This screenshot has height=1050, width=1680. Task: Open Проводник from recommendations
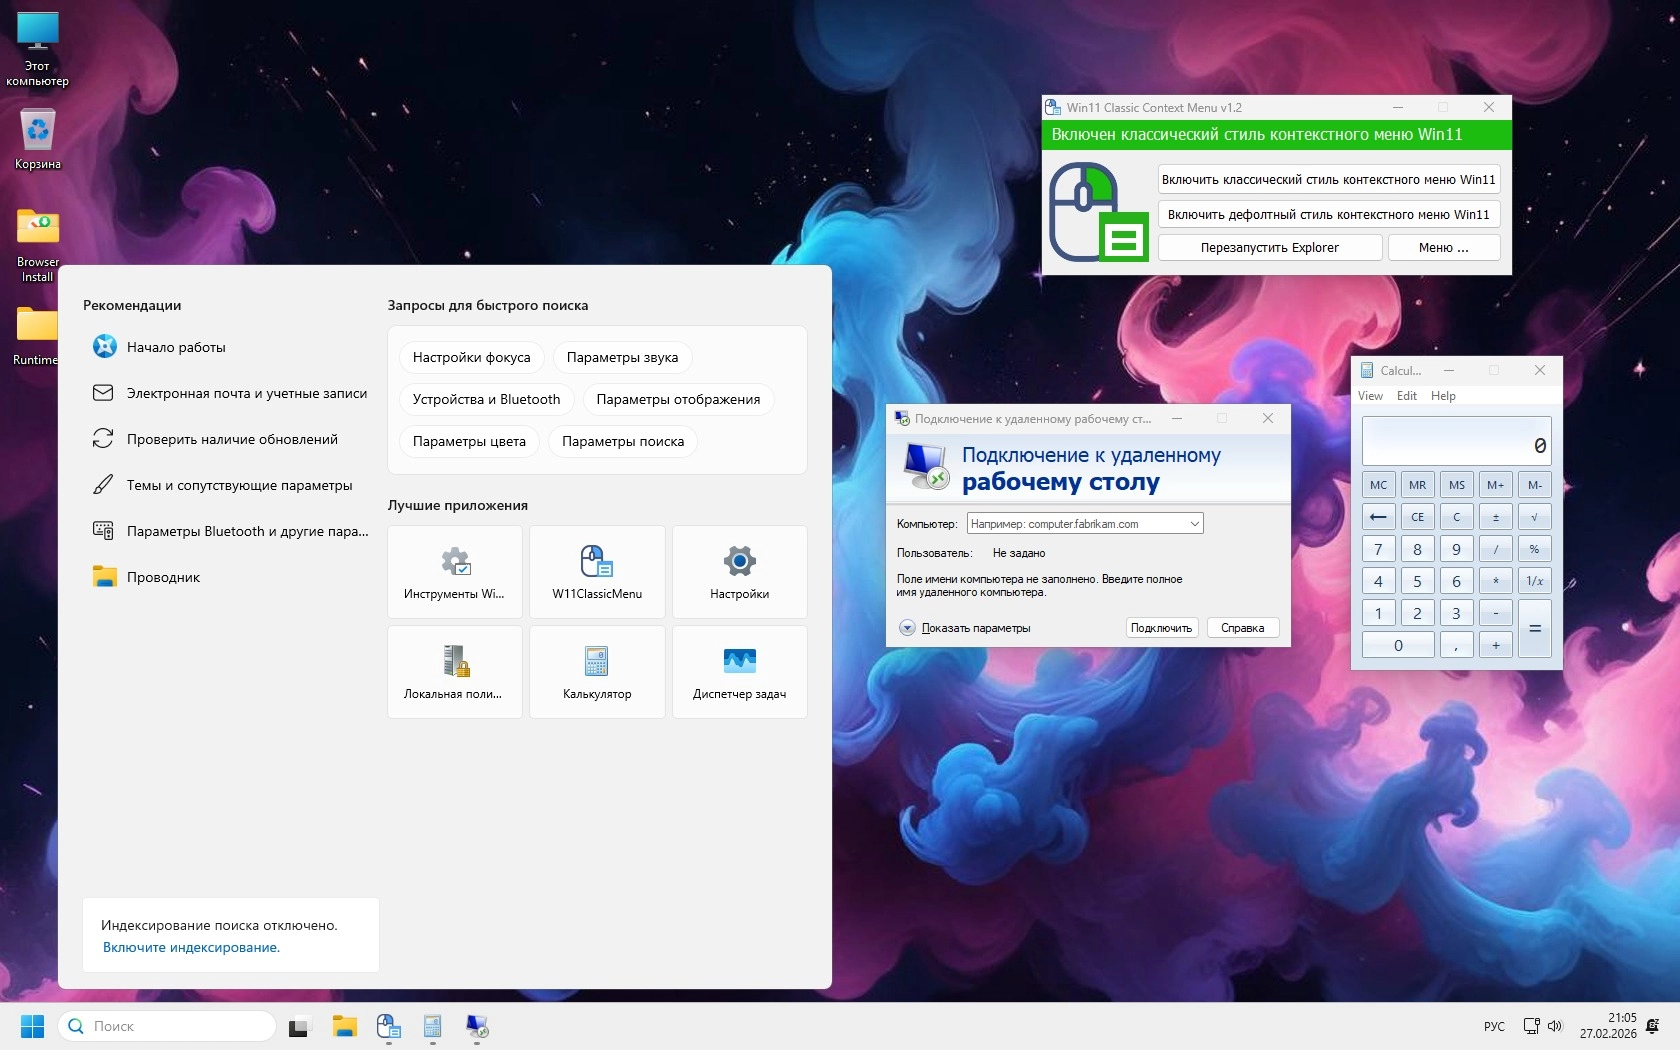tap(163, 577)
